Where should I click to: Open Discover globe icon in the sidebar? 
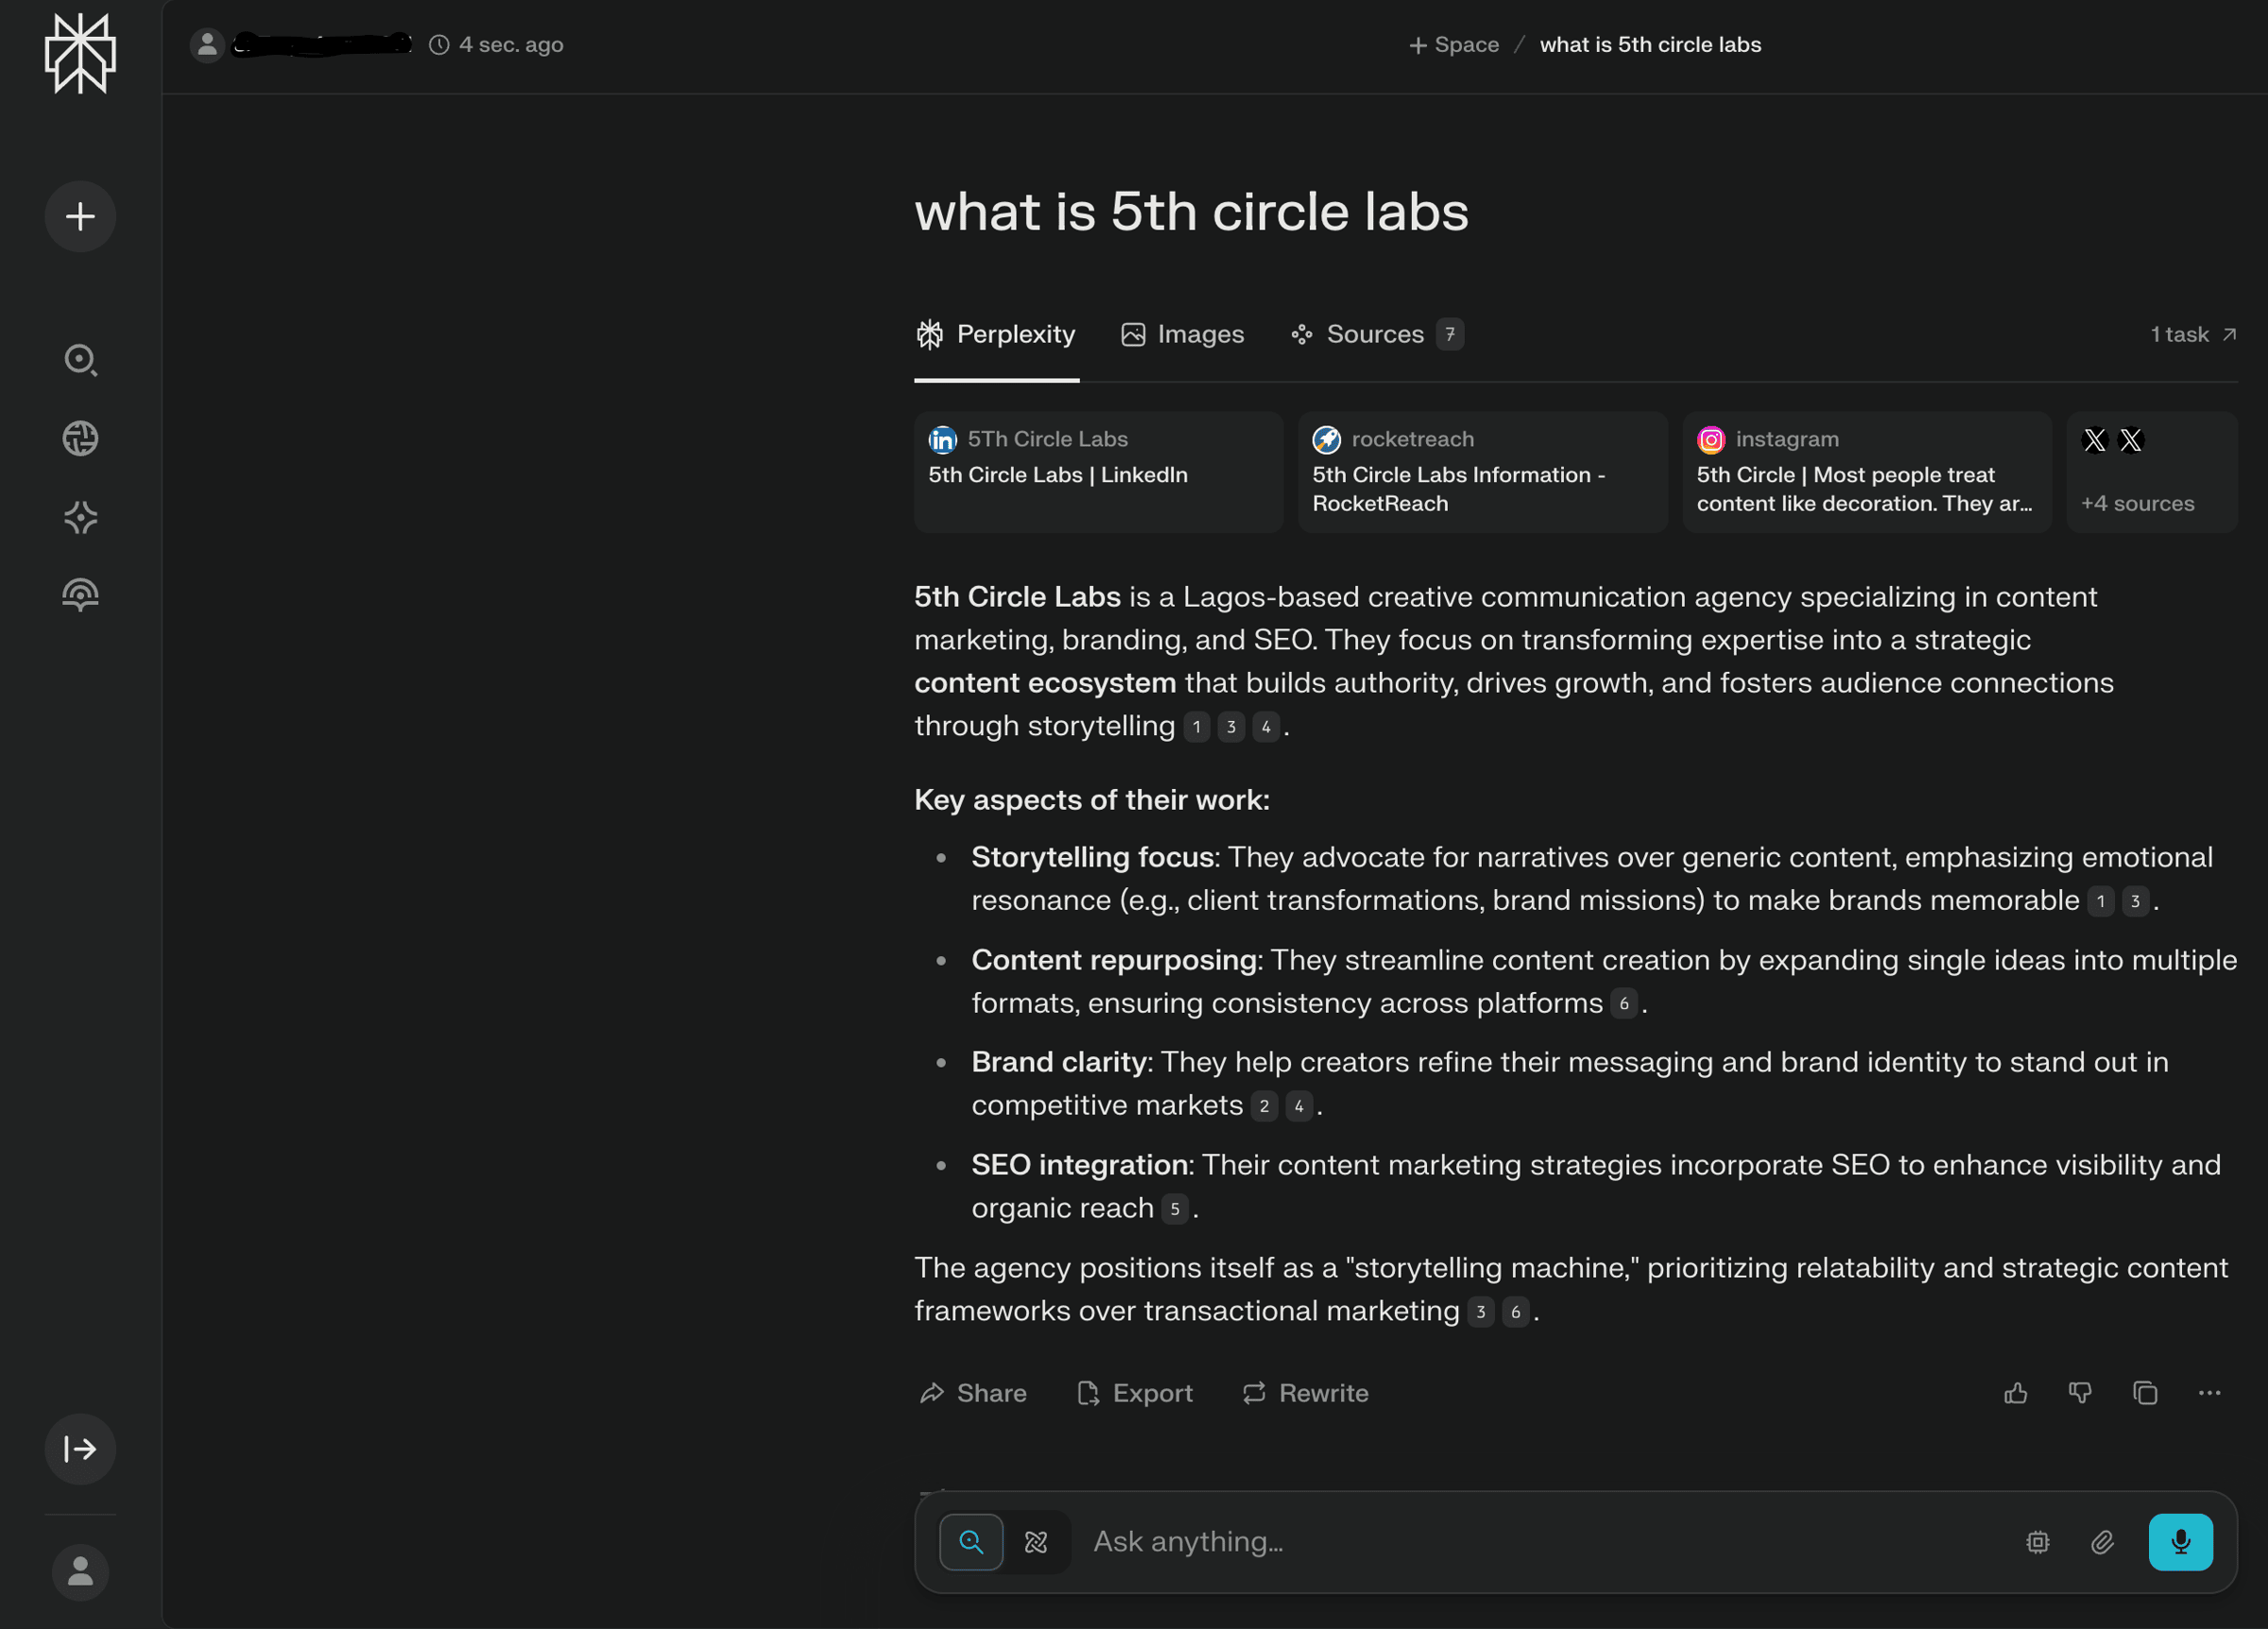[x=80, y=438]
